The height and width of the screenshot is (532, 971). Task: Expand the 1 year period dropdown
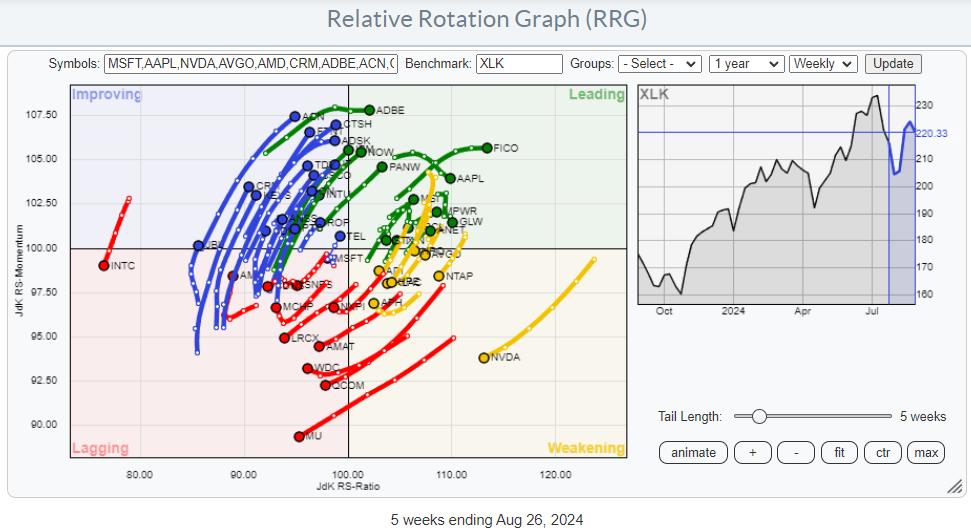click(x=745, y=63)
